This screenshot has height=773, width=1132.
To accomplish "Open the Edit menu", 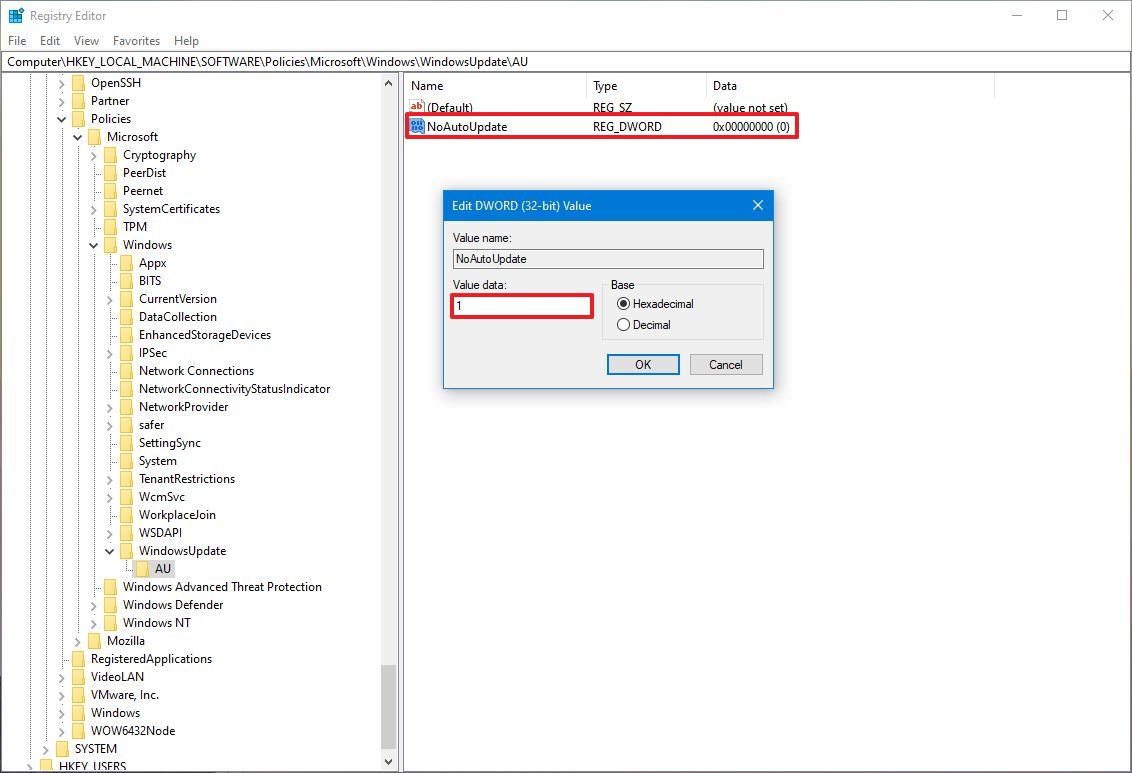I will [x=50, y=40].
